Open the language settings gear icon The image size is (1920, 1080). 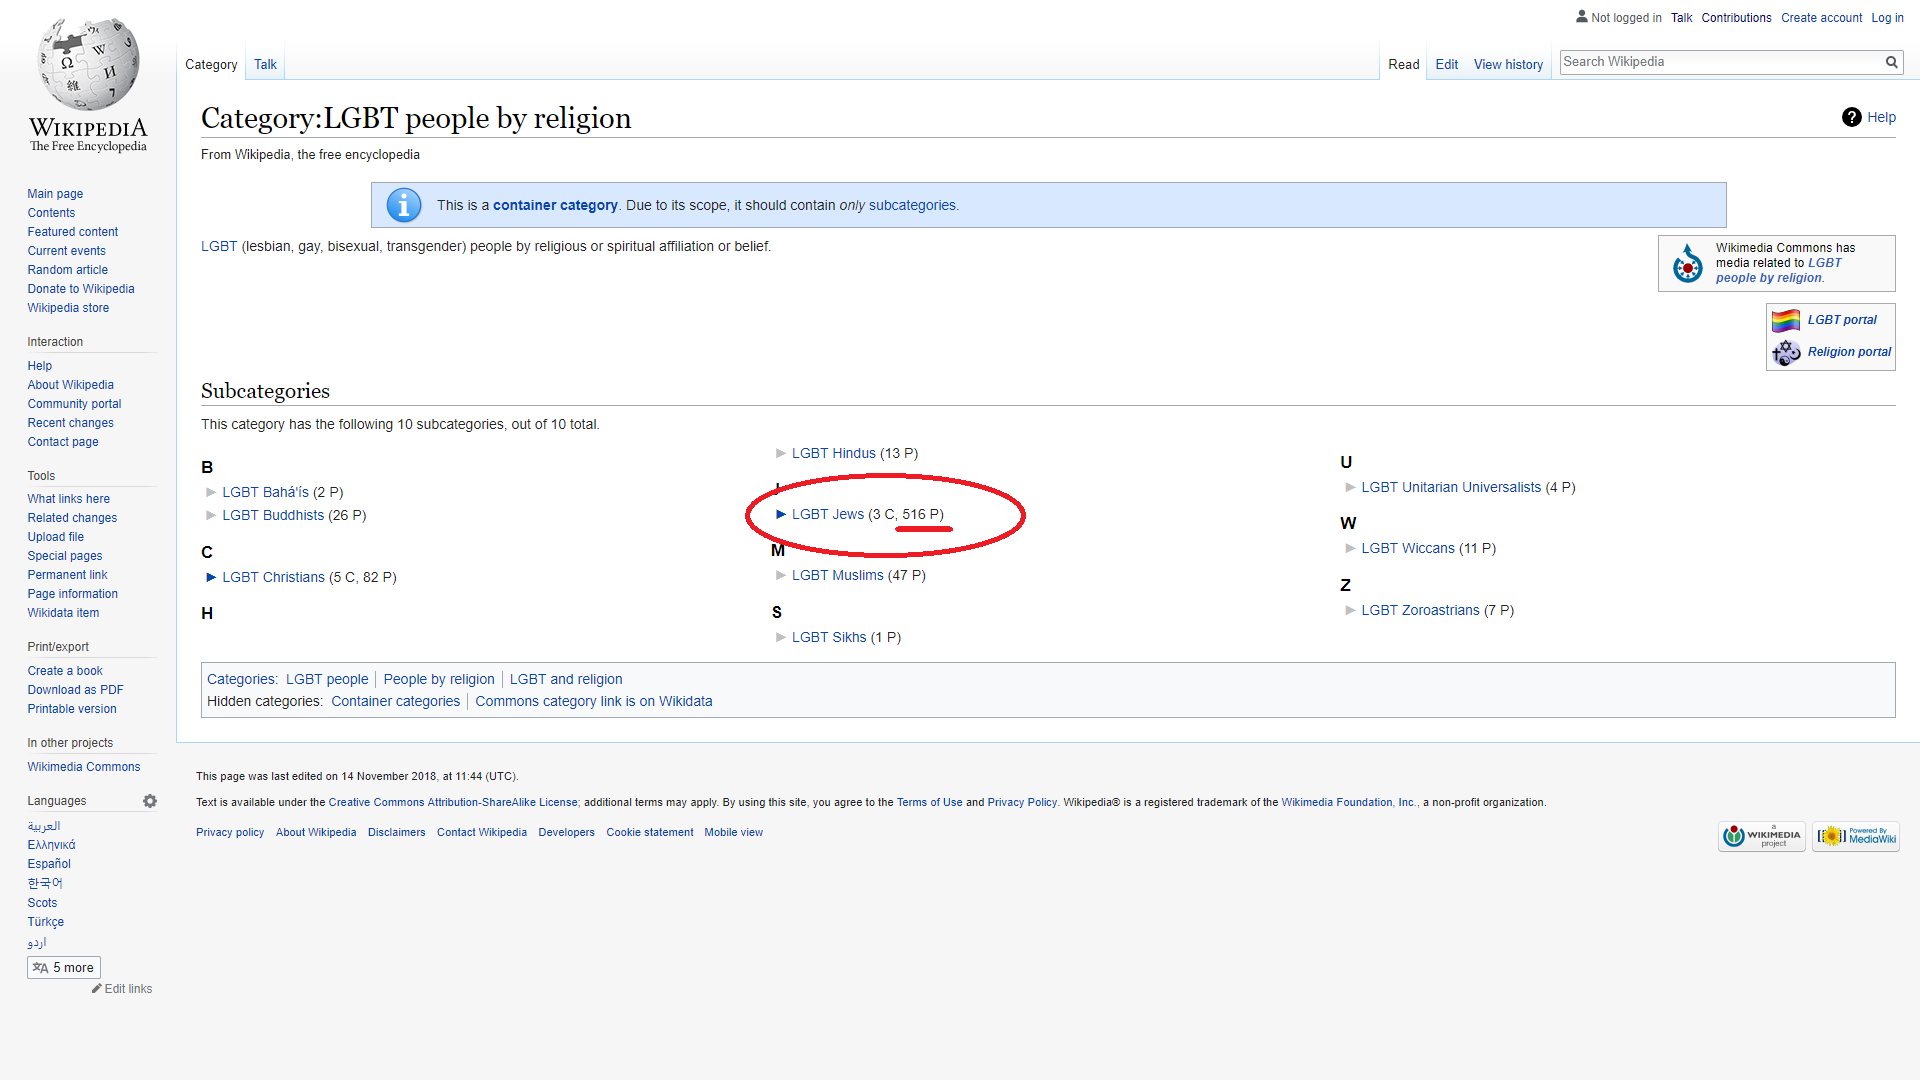(150, 801)
